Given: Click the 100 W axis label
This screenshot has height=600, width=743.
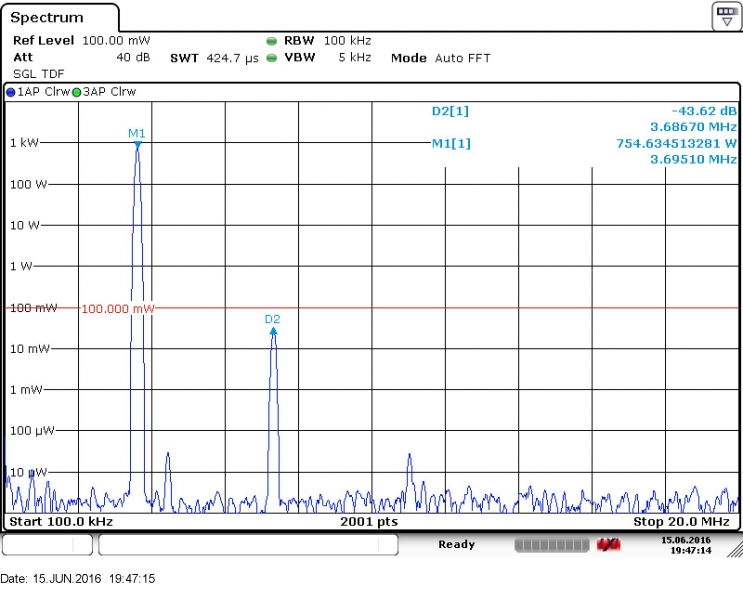Looking at the screenshot, I should point(28,184).
